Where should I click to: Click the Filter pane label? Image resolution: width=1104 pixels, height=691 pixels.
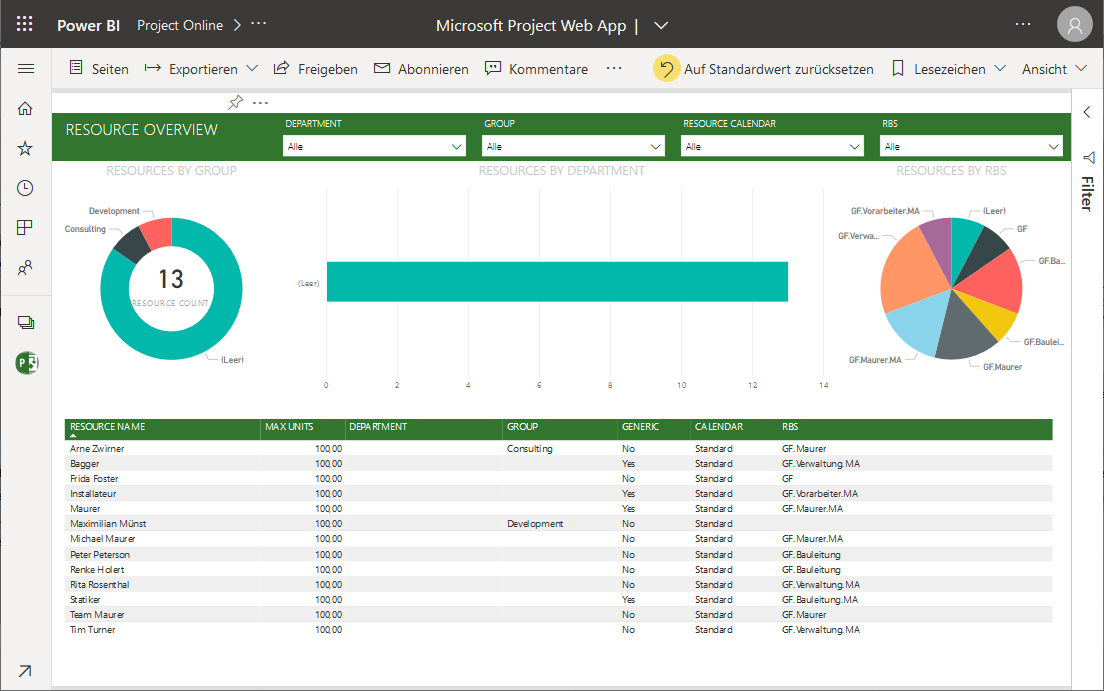(1088, 194)
